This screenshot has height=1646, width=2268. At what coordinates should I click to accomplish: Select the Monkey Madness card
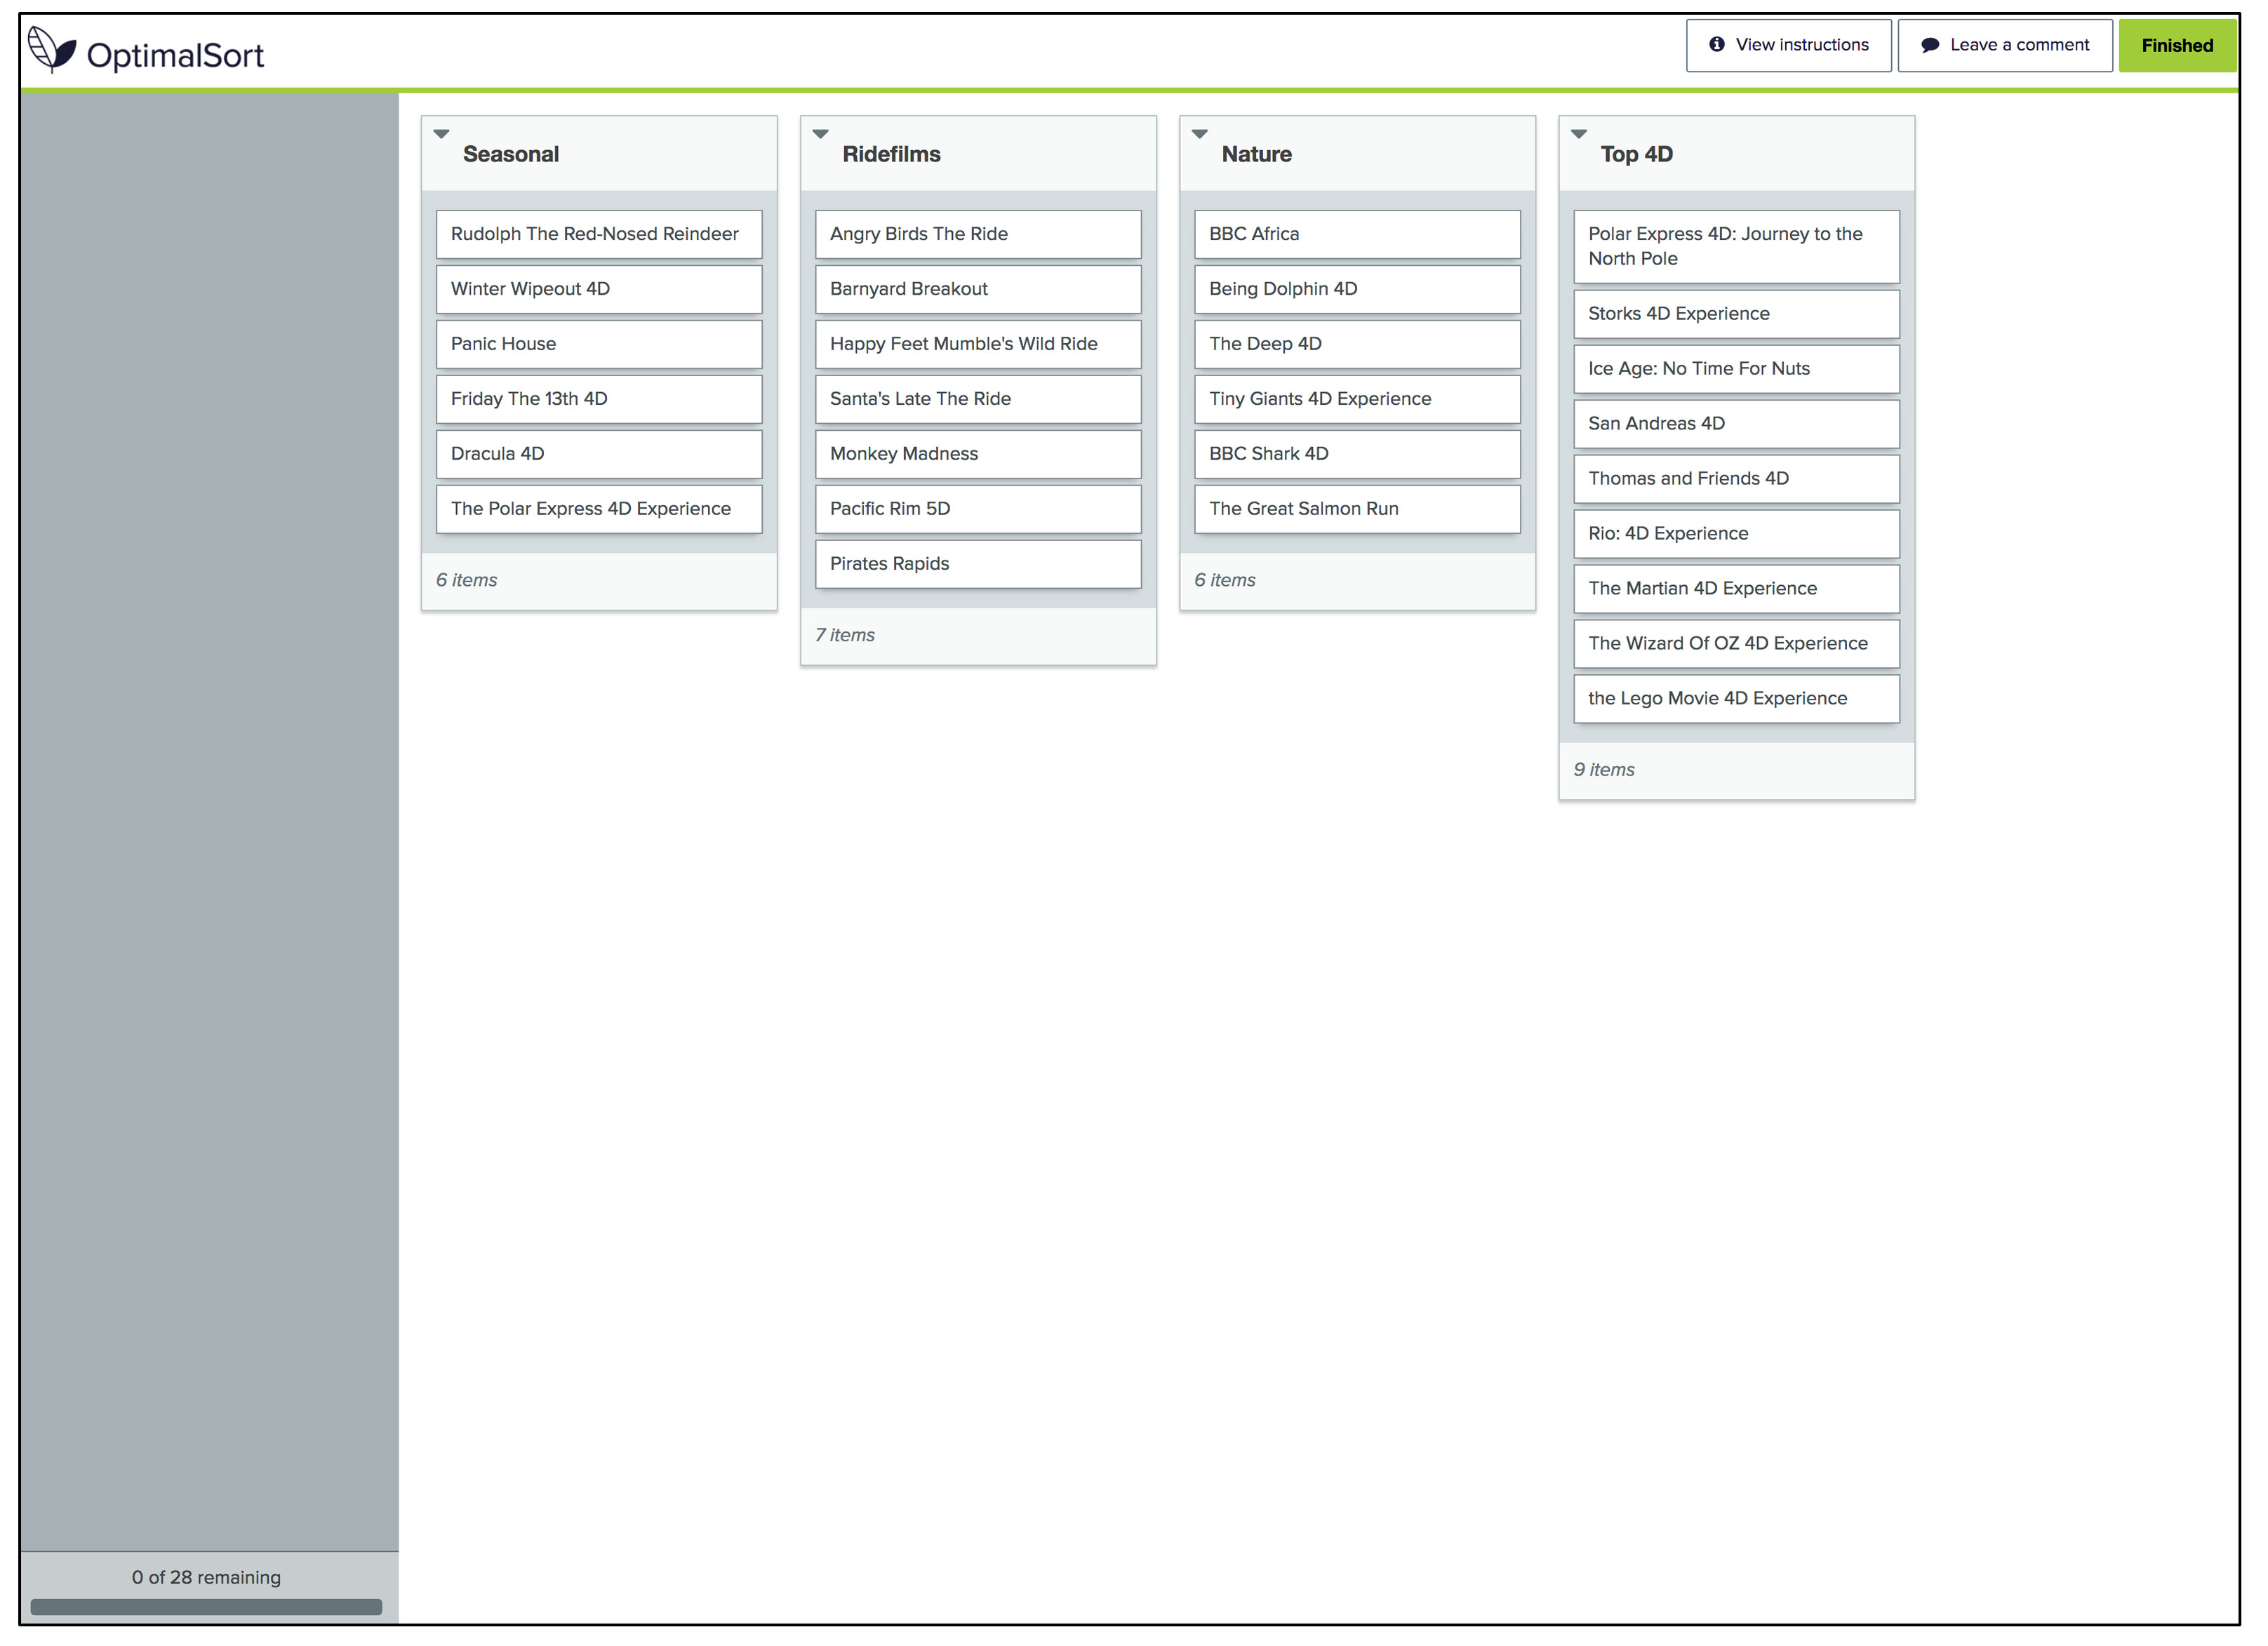pos(978,454)
